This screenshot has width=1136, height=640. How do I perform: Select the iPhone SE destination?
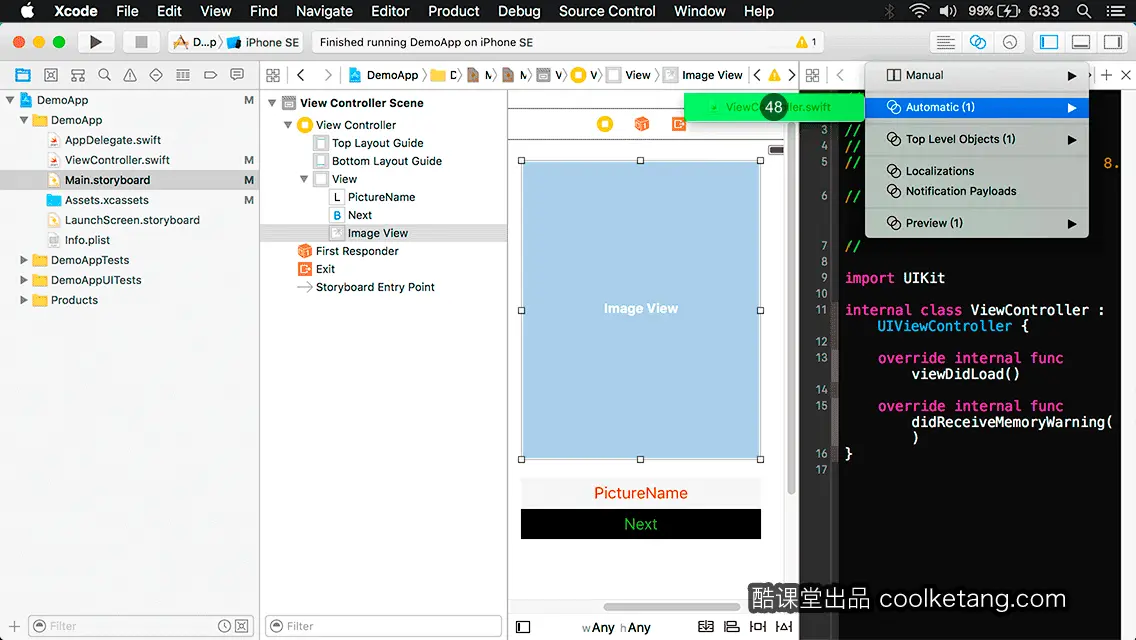(264, 42)
